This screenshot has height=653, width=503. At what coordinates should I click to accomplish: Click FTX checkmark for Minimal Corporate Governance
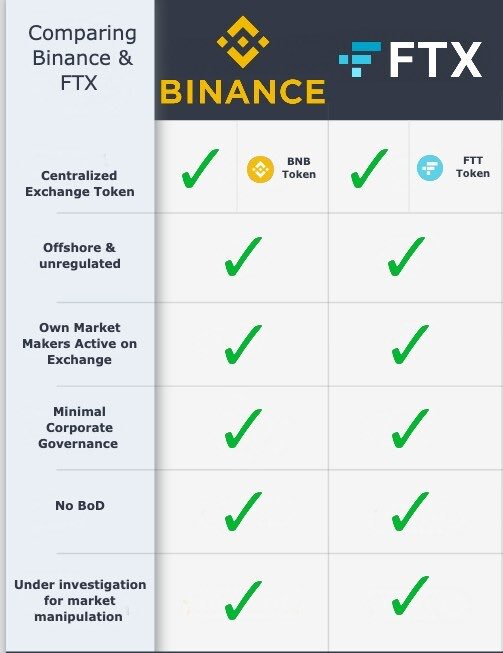point(410,428)
